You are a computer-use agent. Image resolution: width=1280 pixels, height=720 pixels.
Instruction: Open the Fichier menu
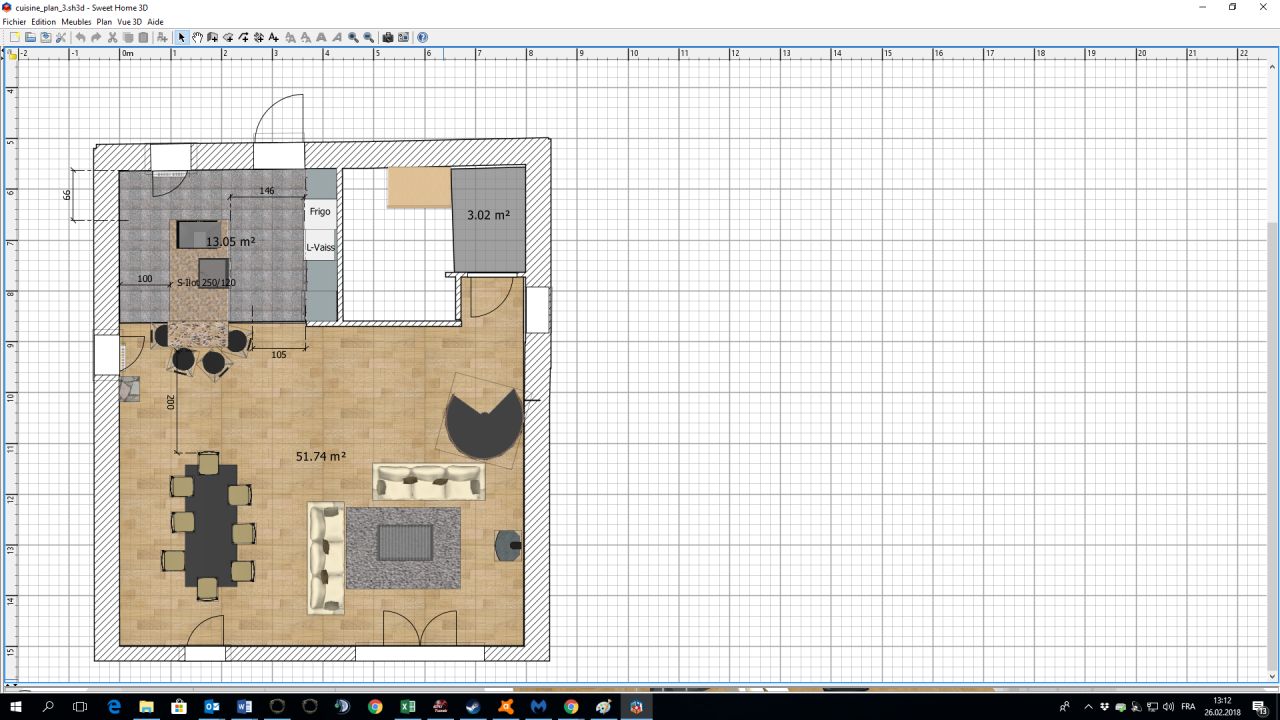point(14,21)
